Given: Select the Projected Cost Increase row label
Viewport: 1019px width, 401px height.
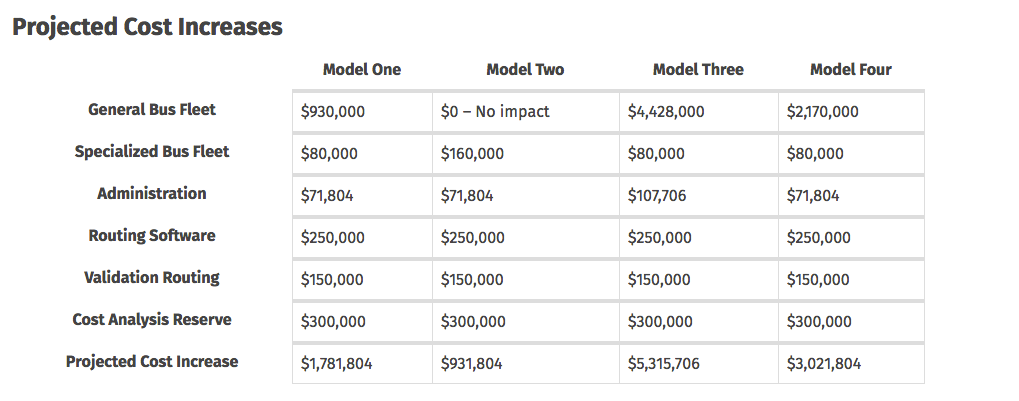Looking at the screenshot, I should [x=152, y=362].
